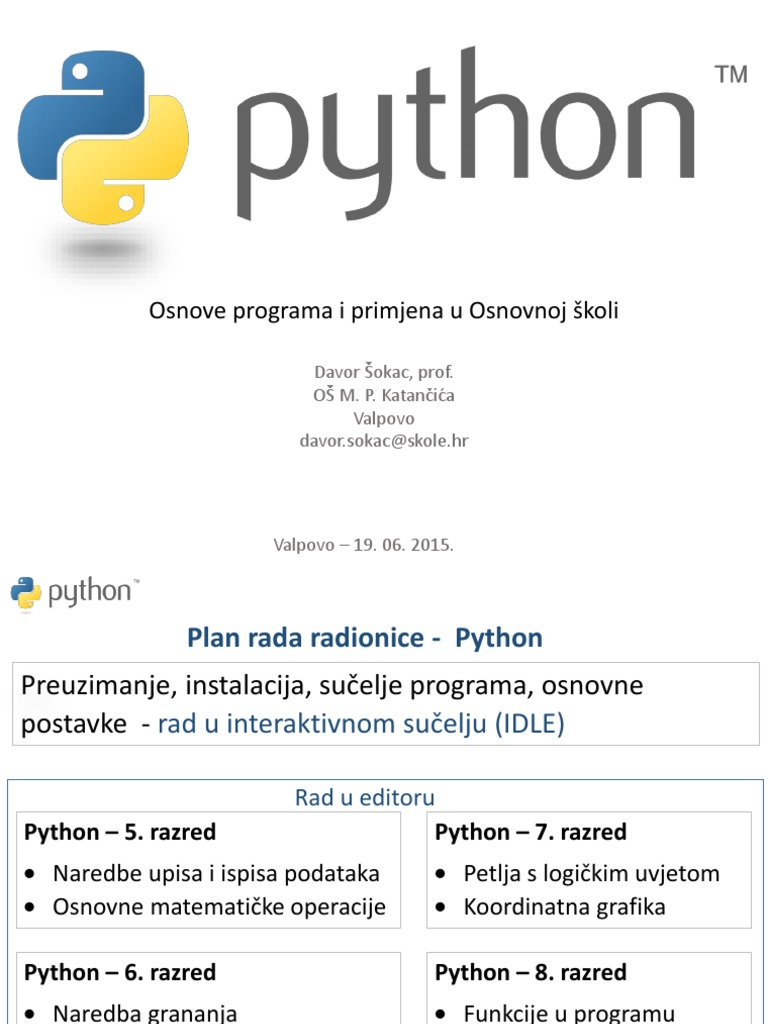Click 'Petlja s logičkim uvjetom' bullet
This screenshot has width=768, height=1024.
click(591, 873)
